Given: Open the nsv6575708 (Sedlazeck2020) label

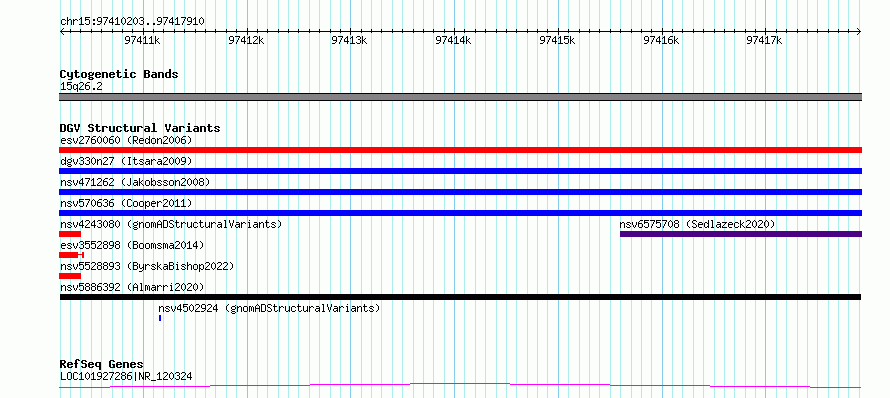Looking at the screenshot, I should click(x=697, y=224).
